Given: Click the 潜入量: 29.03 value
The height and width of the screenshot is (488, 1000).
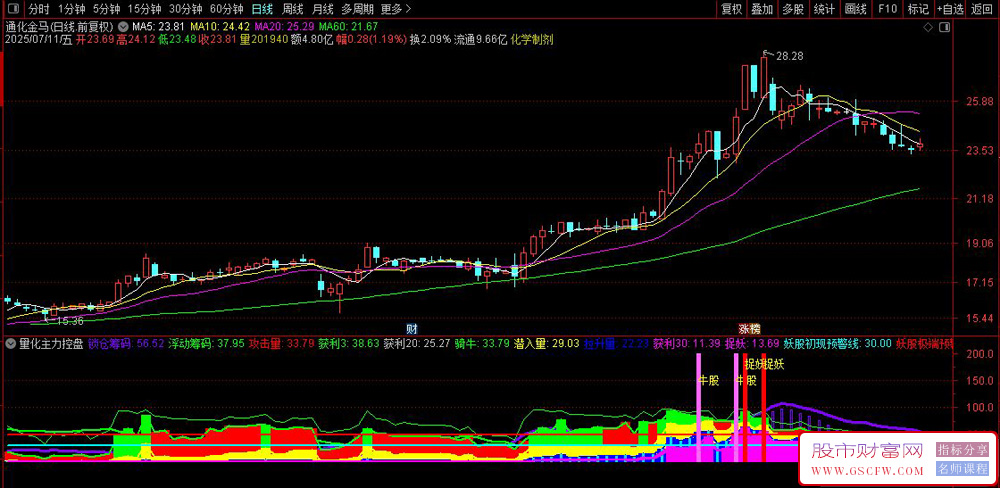Looking at the screenshot, I should coord(546,344).
